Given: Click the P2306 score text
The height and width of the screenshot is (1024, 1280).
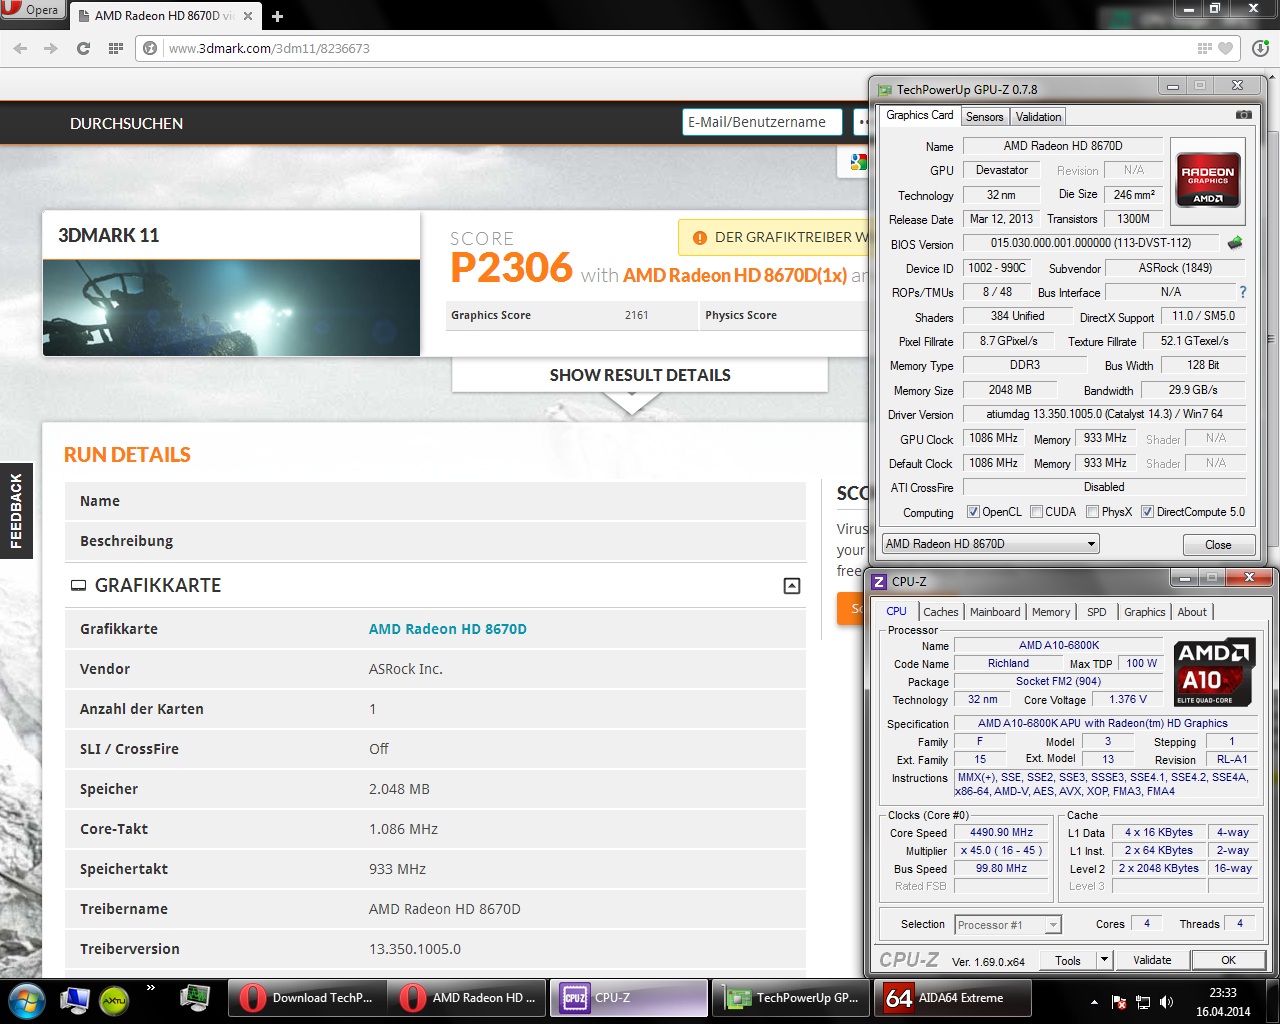Looking at the screenshot, I should pyautogui.click(x=511, y=268).
